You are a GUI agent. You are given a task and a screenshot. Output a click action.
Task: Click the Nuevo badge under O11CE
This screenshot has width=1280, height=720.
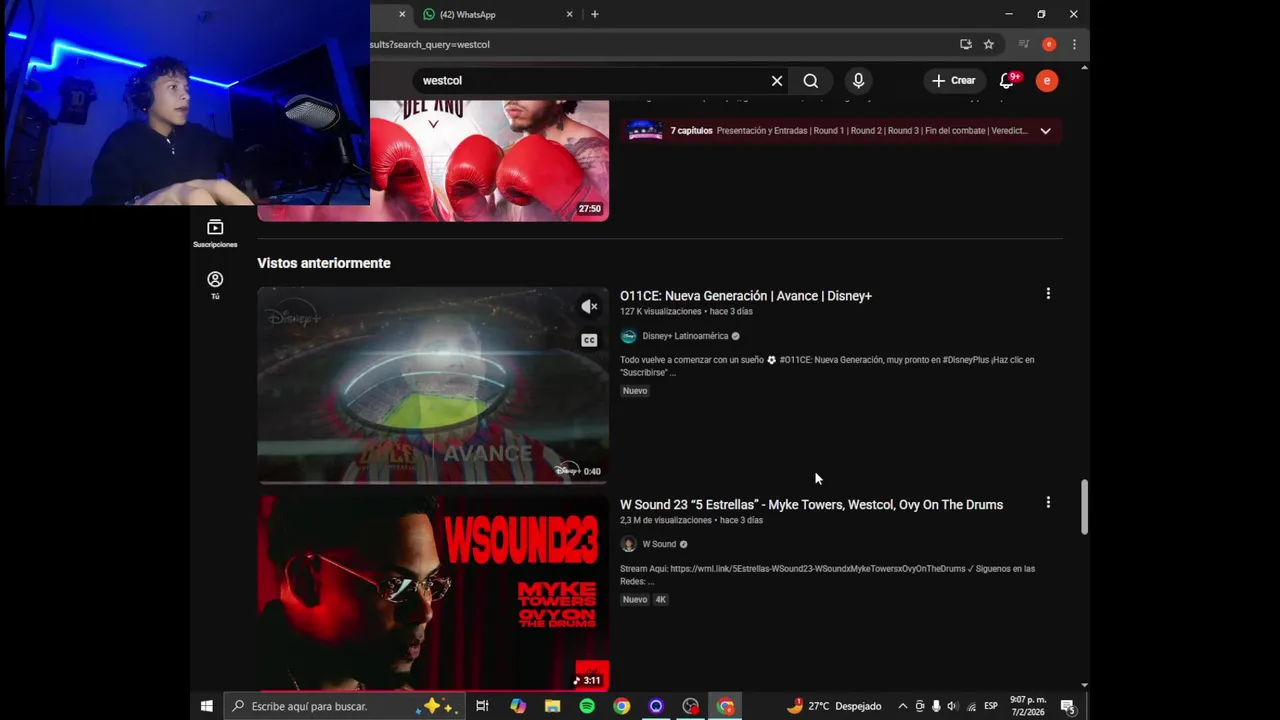pyautogui.click(x=635, y=391)
